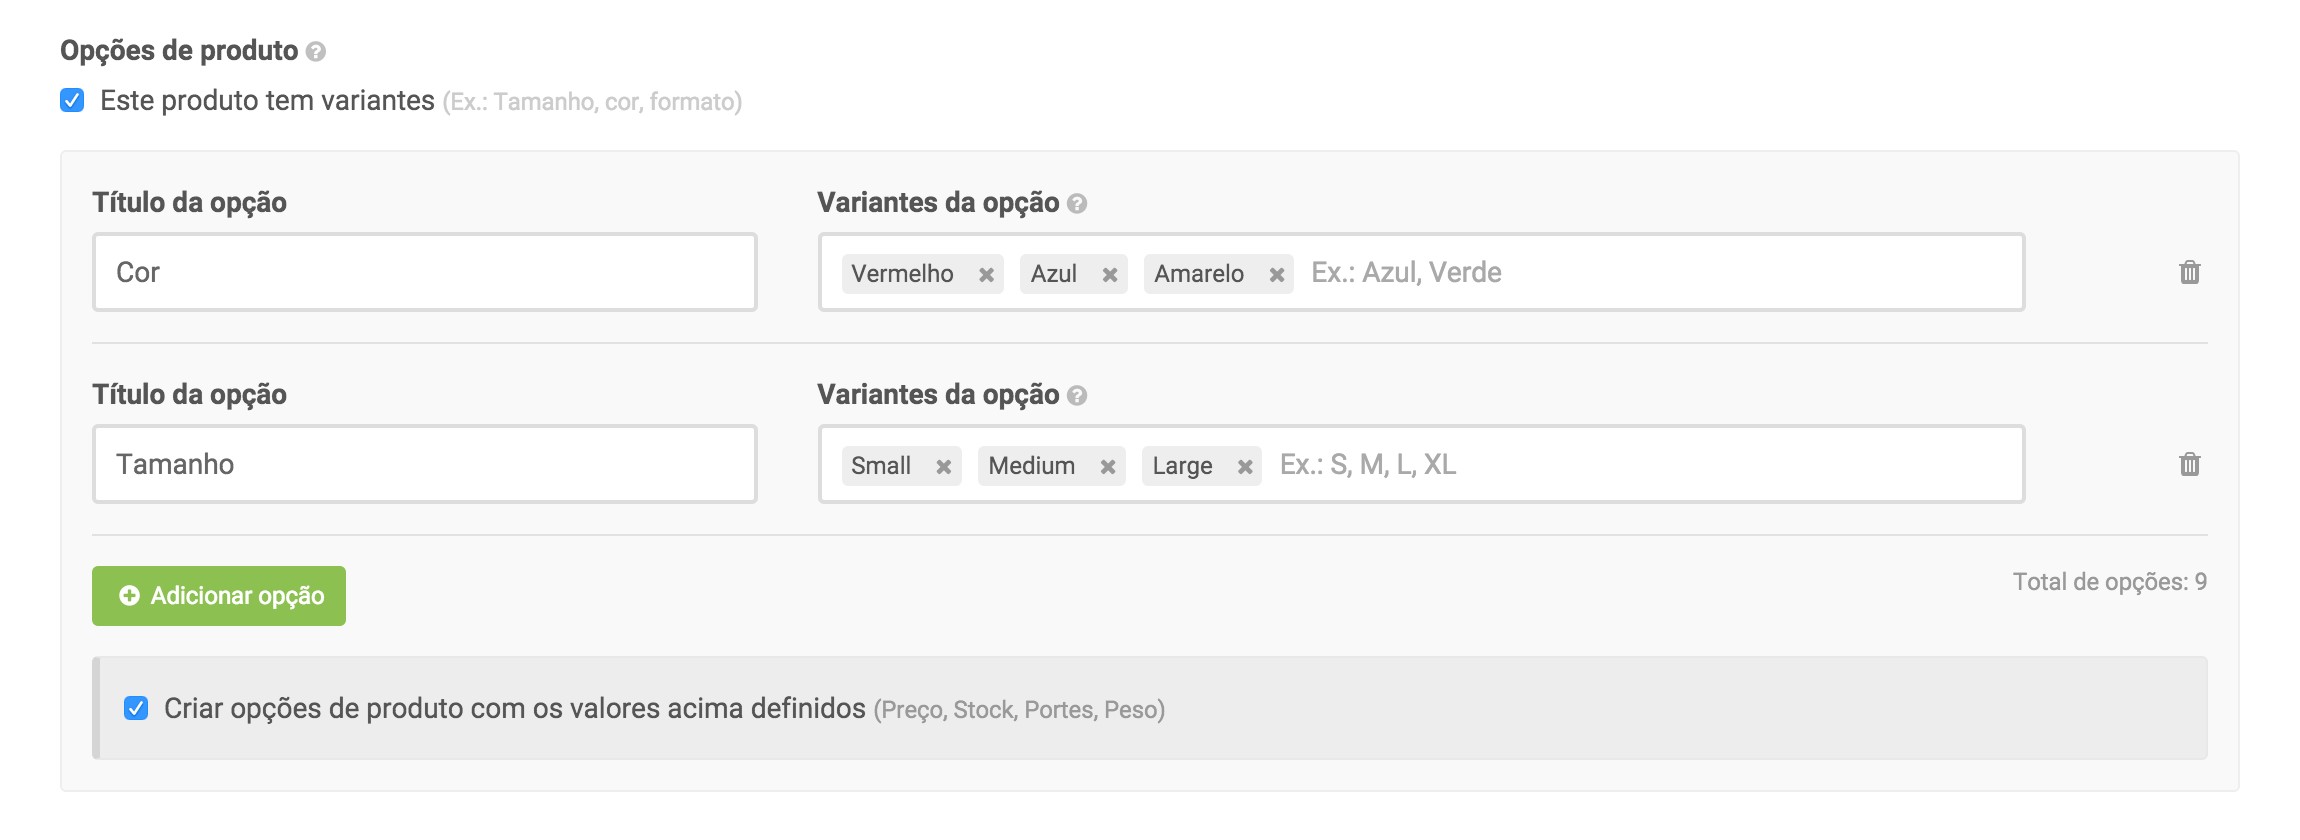Viewport: 2300px width, 840px height.
Task: Remove the Small size tag
Action: click(943, 467)
